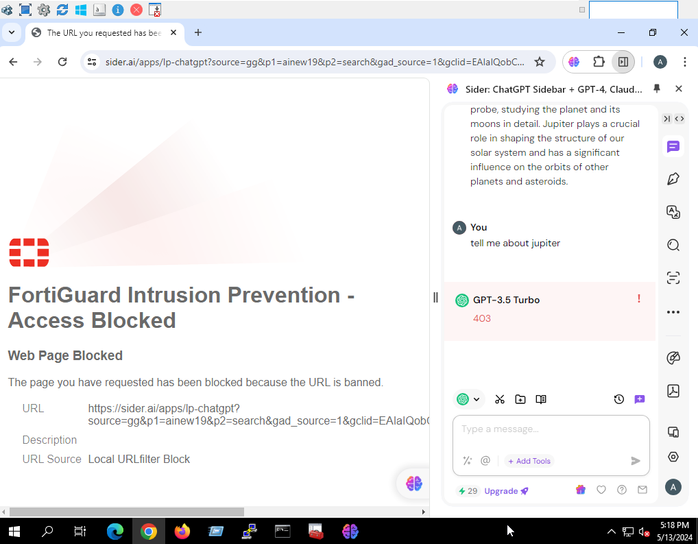Click the heart icon in Sider footer

[601, 490]
